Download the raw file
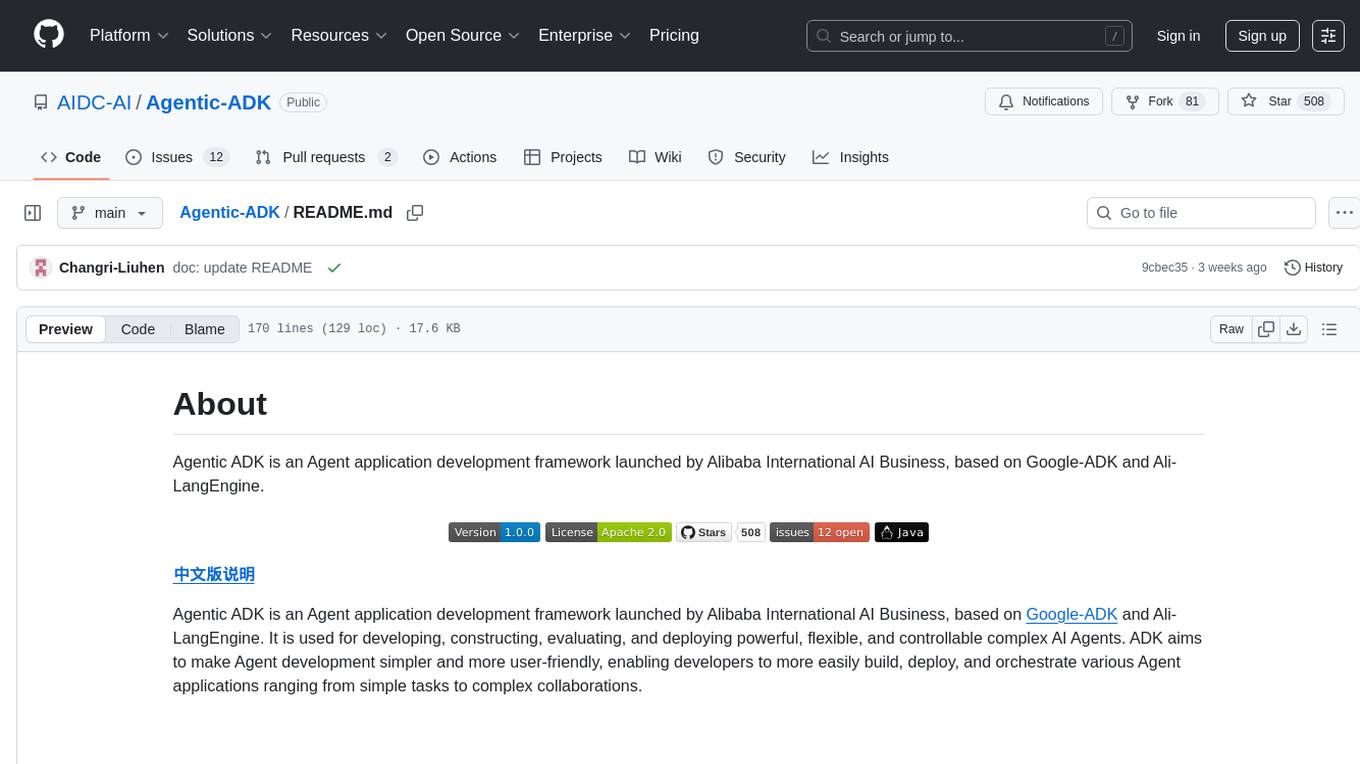This screenshot has width=1360, height=764. [1293, 329]
